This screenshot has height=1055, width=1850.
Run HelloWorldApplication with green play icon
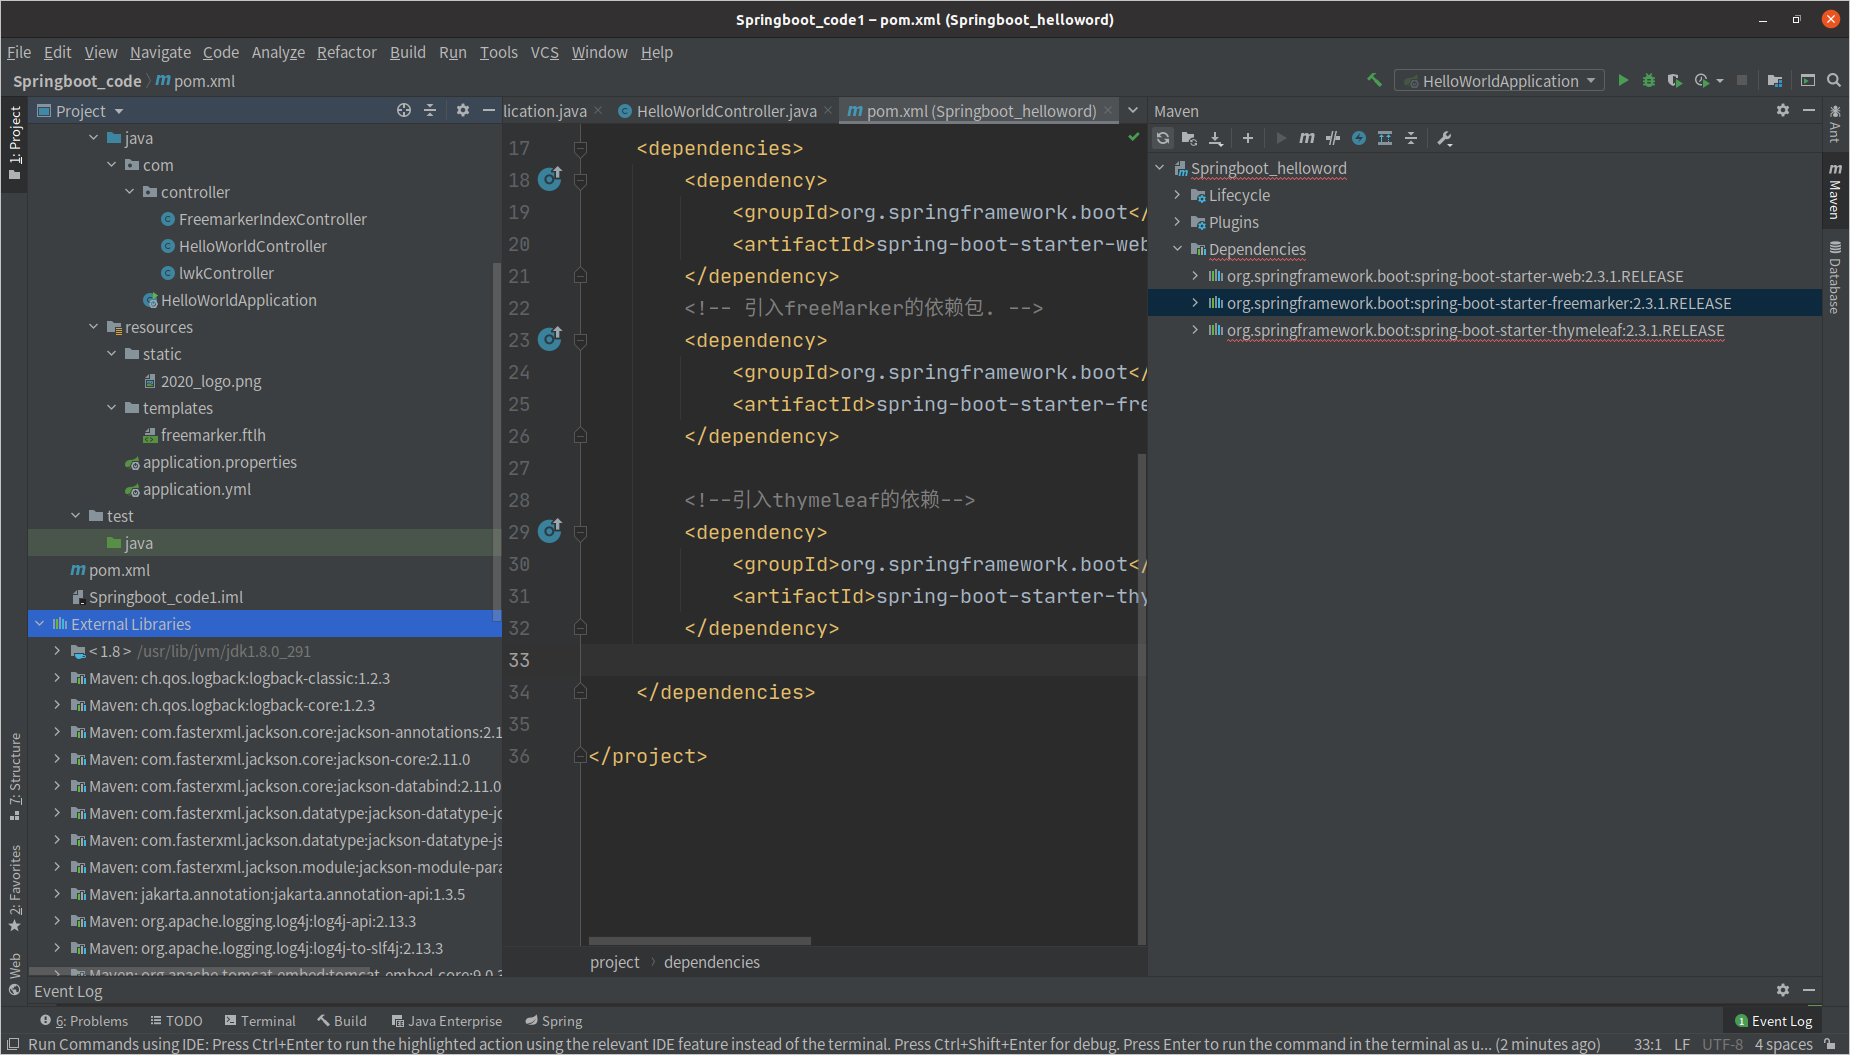pyautogui.click(x=1623, y=80)
